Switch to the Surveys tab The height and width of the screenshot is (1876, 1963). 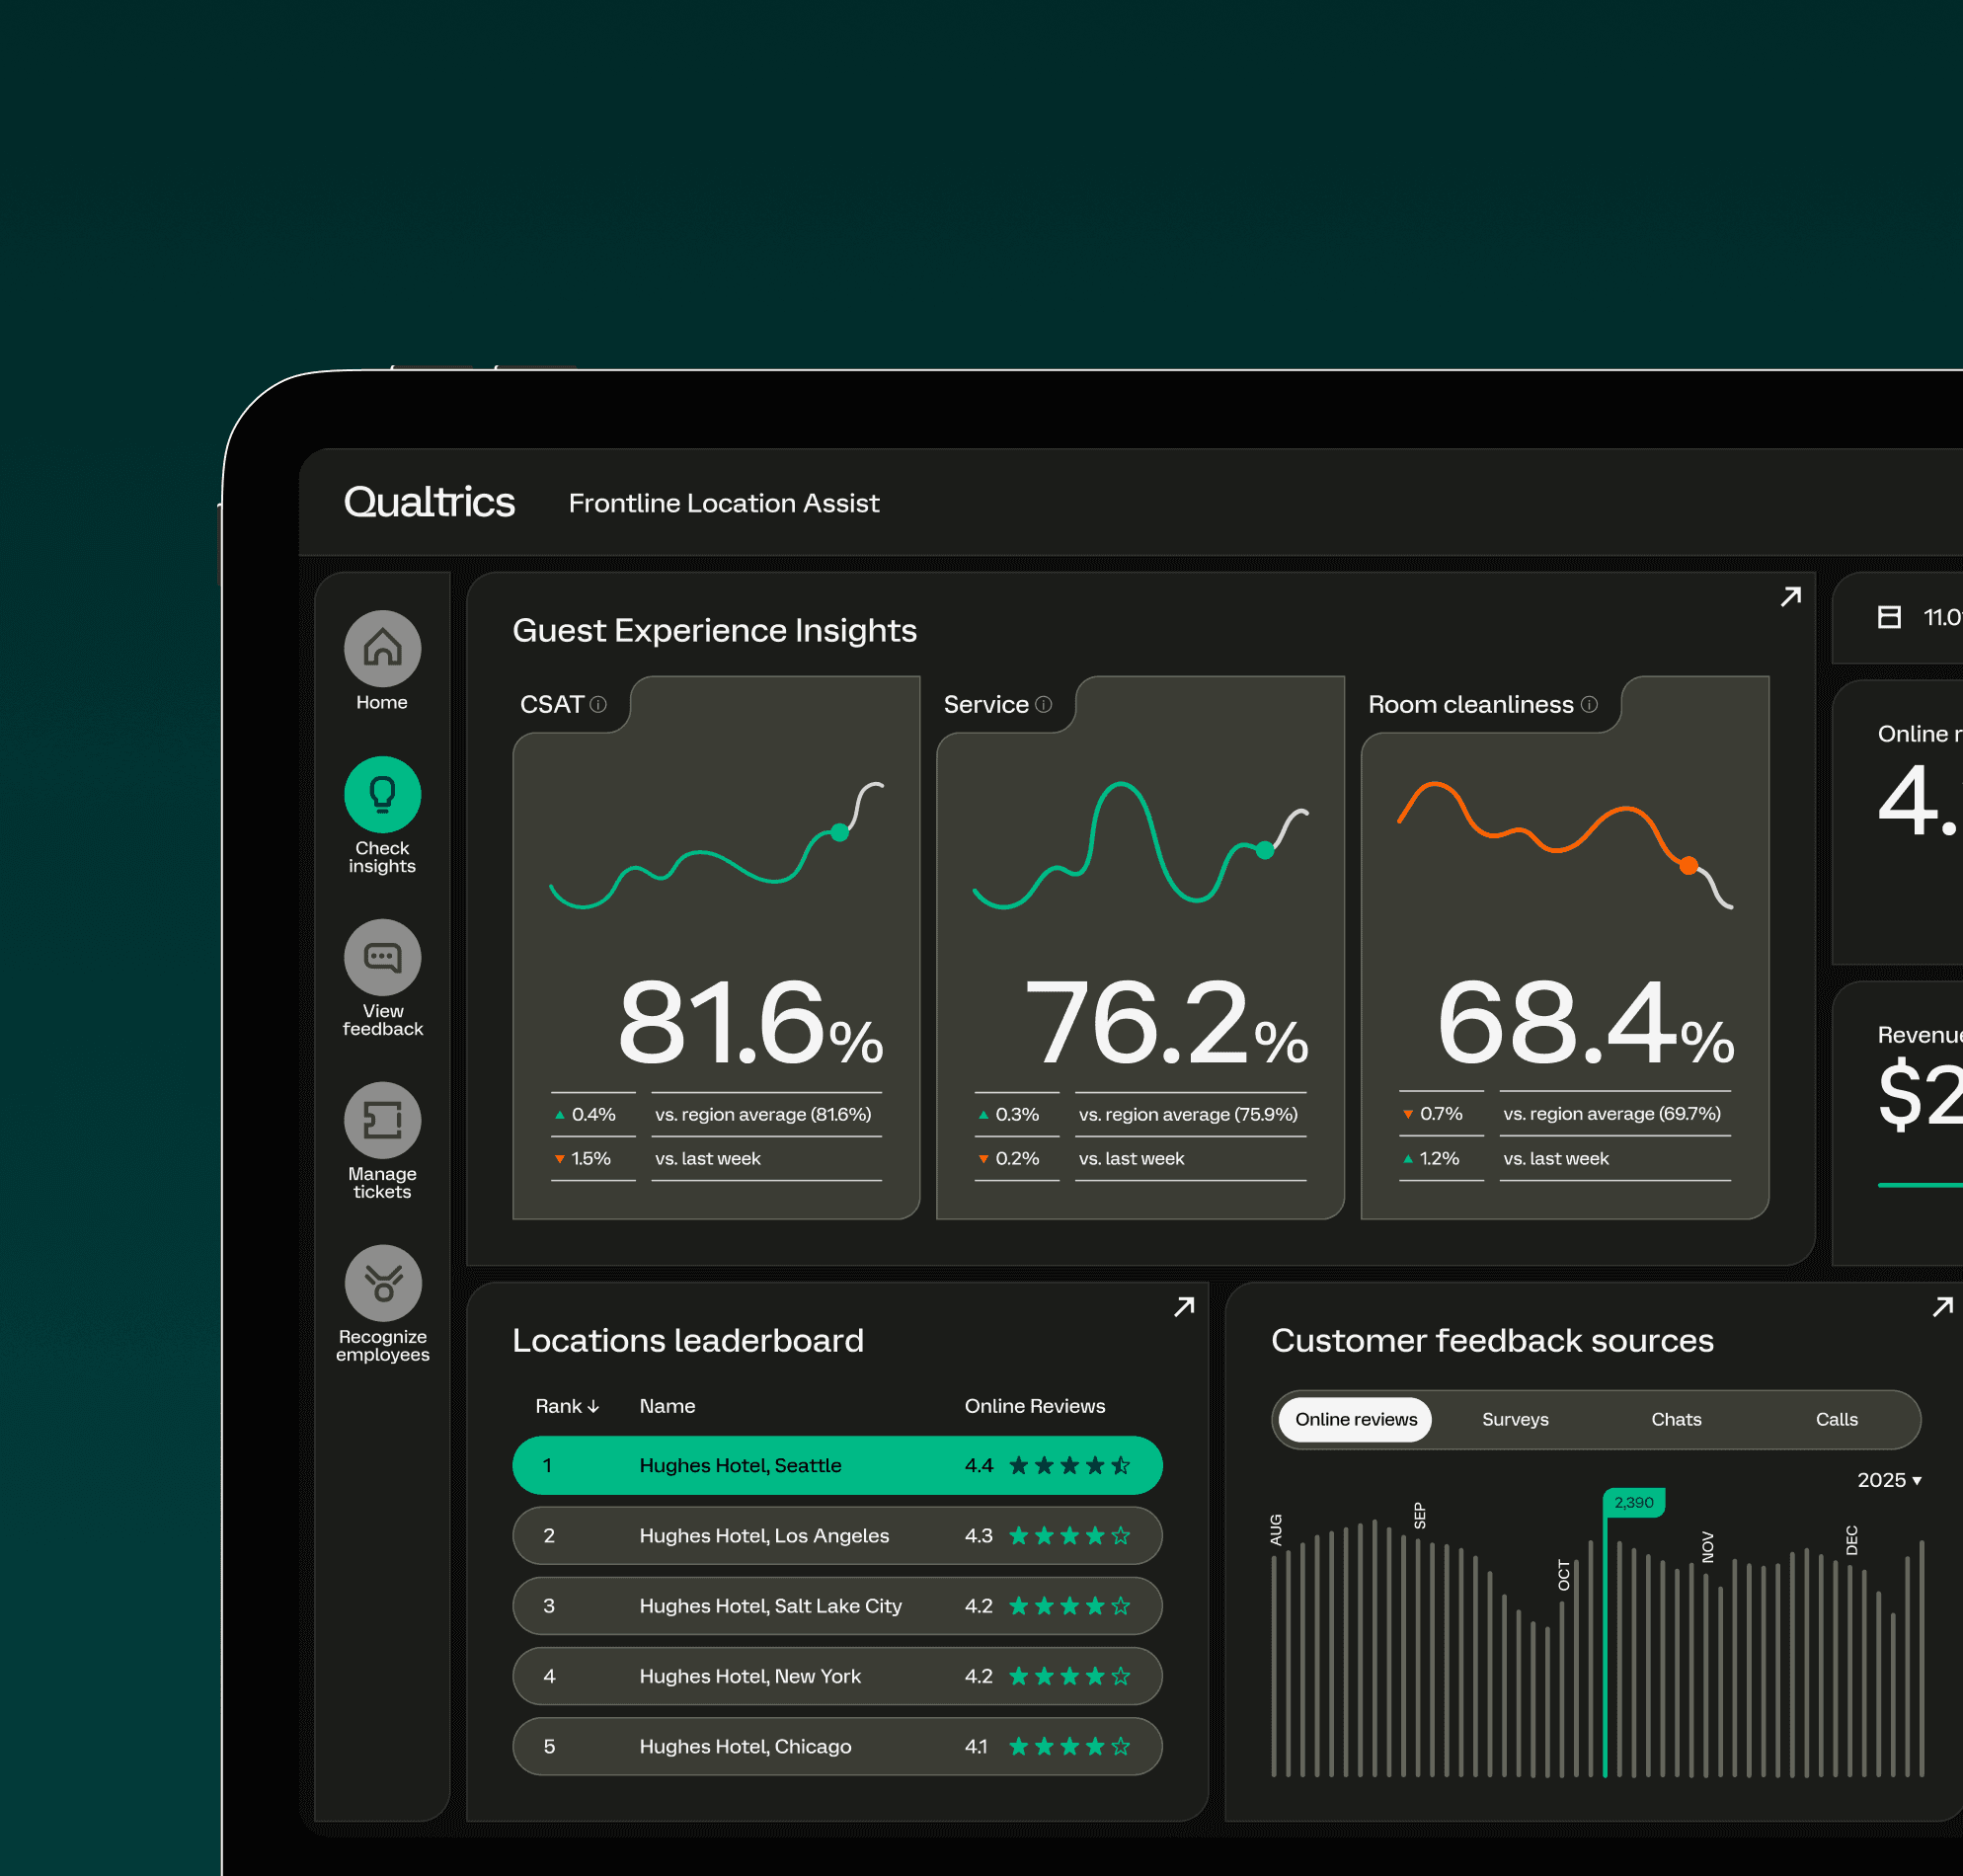1515,1419
